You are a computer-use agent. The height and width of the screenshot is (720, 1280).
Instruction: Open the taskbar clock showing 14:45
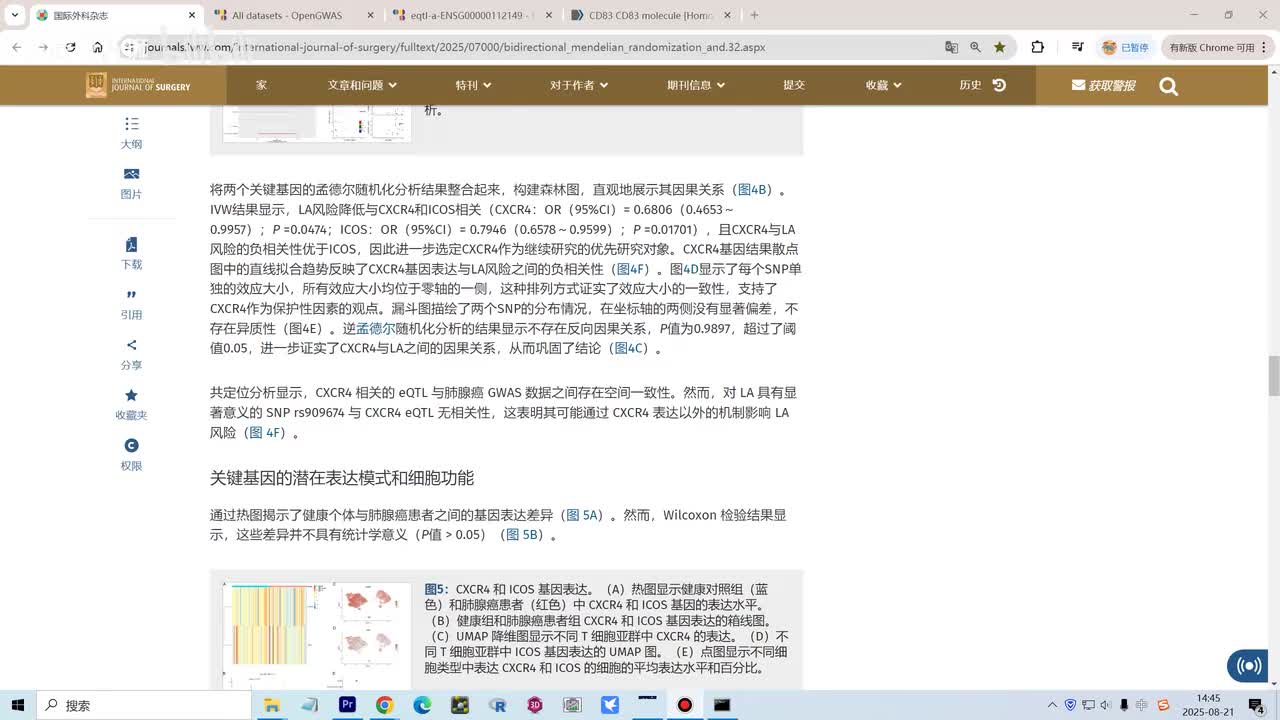(x=1208, y=705)
